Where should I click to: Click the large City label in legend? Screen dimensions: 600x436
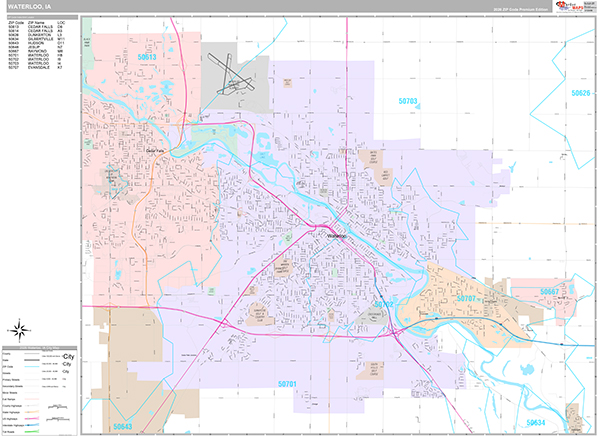point(70,356)
